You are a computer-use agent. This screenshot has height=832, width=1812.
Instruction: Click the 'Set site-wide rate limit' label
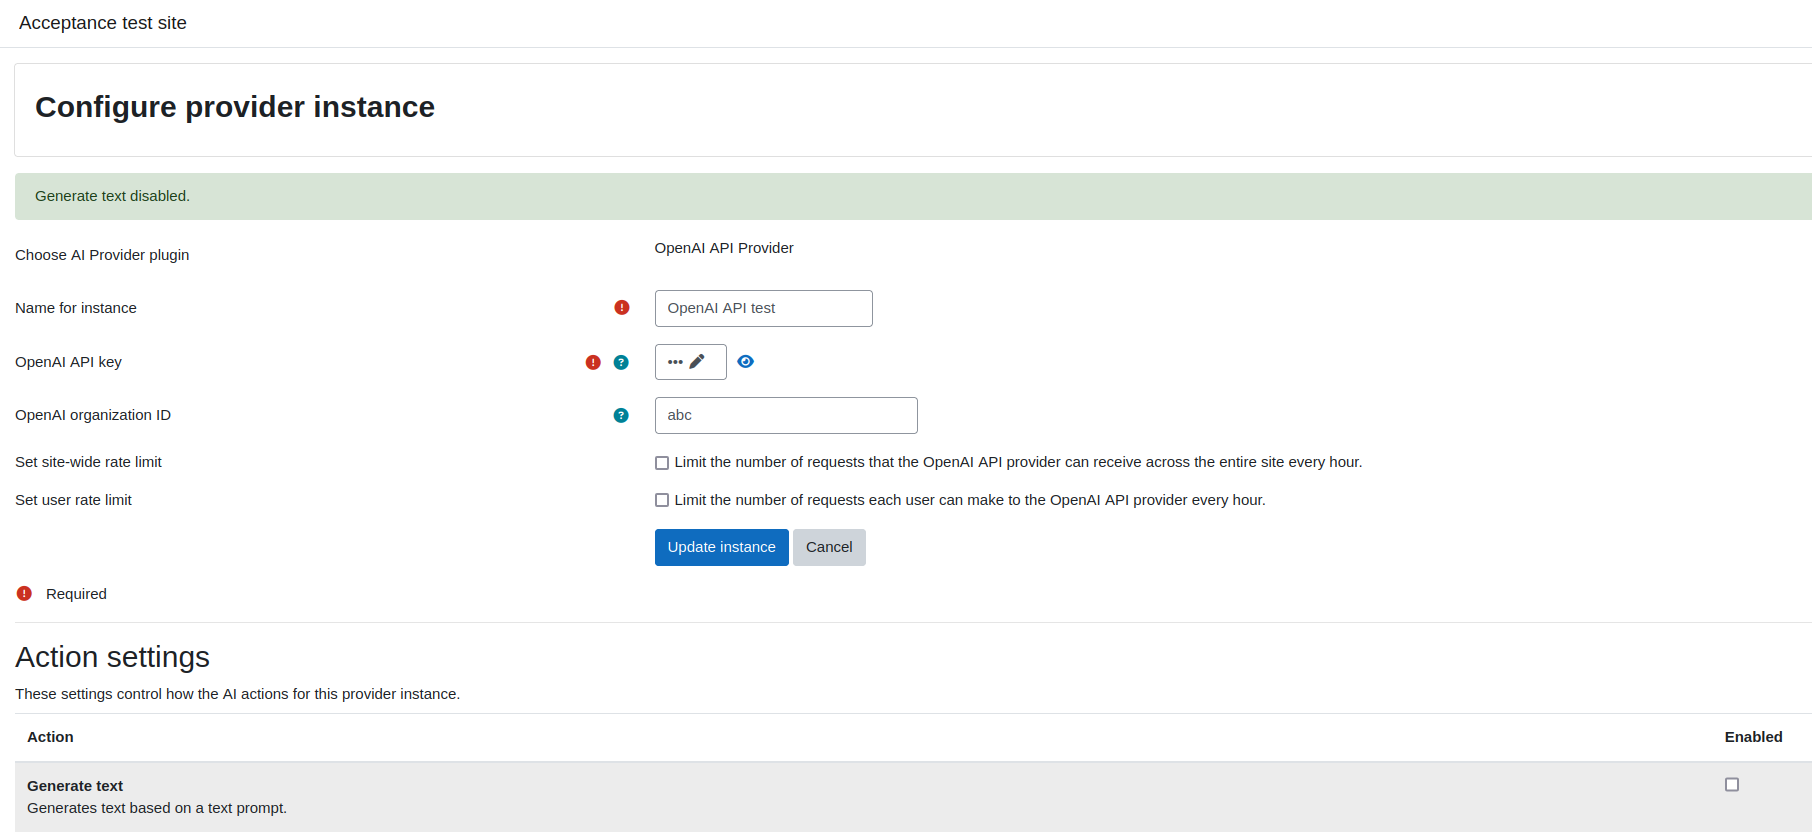88,462
